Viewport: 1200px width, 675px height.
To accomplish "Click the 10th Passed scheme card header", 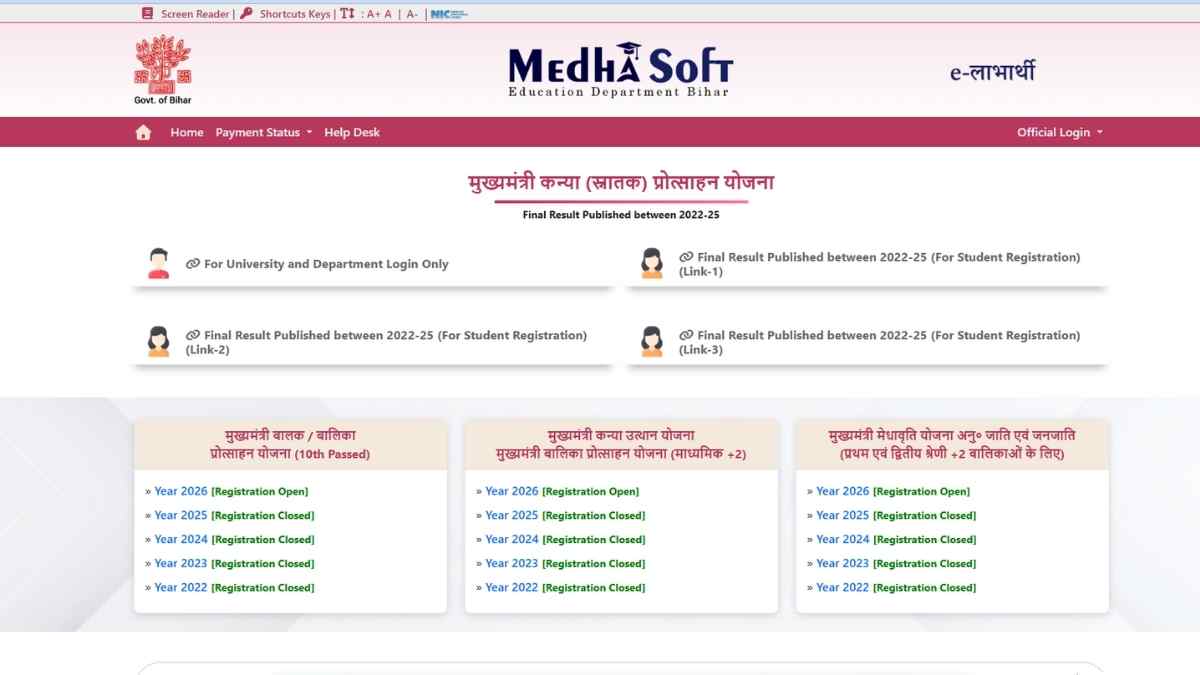I will [x=290, y=444].
